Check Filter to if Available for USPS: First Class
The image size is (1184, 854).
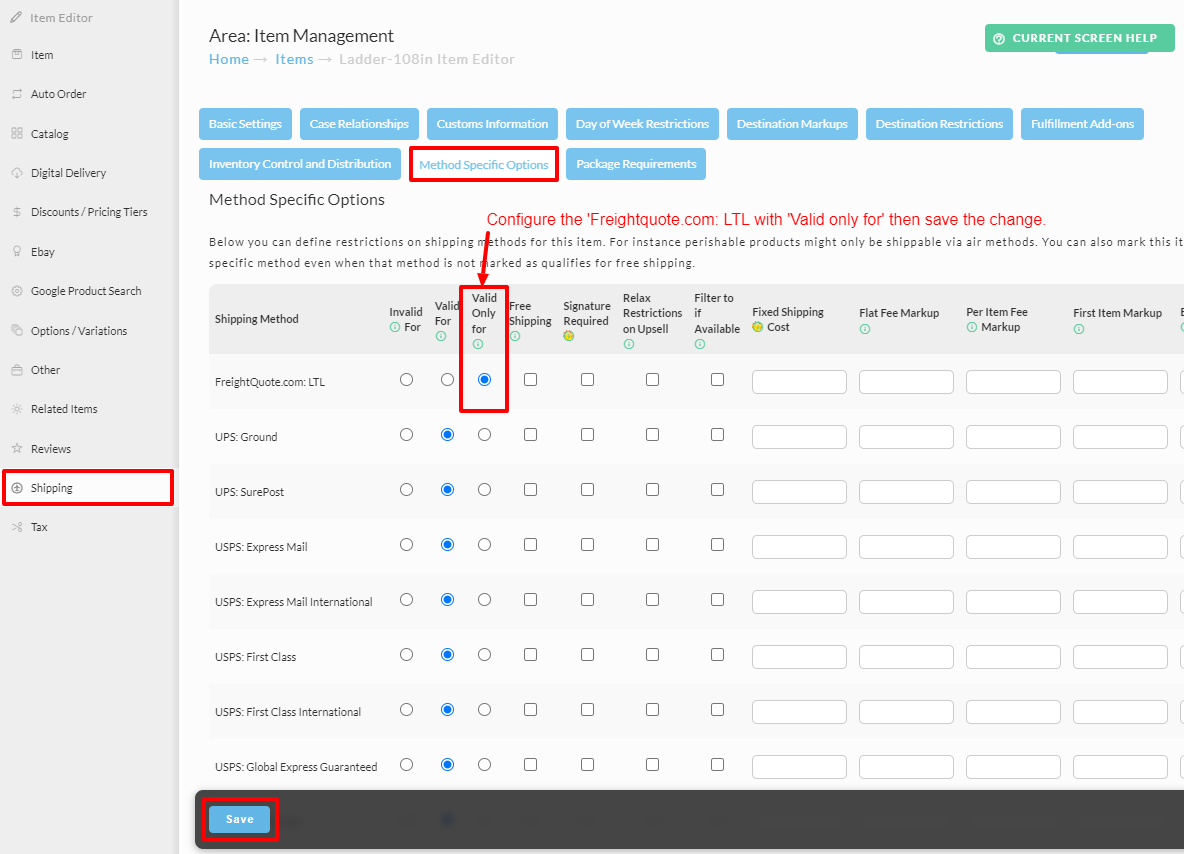click(x=717, y=655)
